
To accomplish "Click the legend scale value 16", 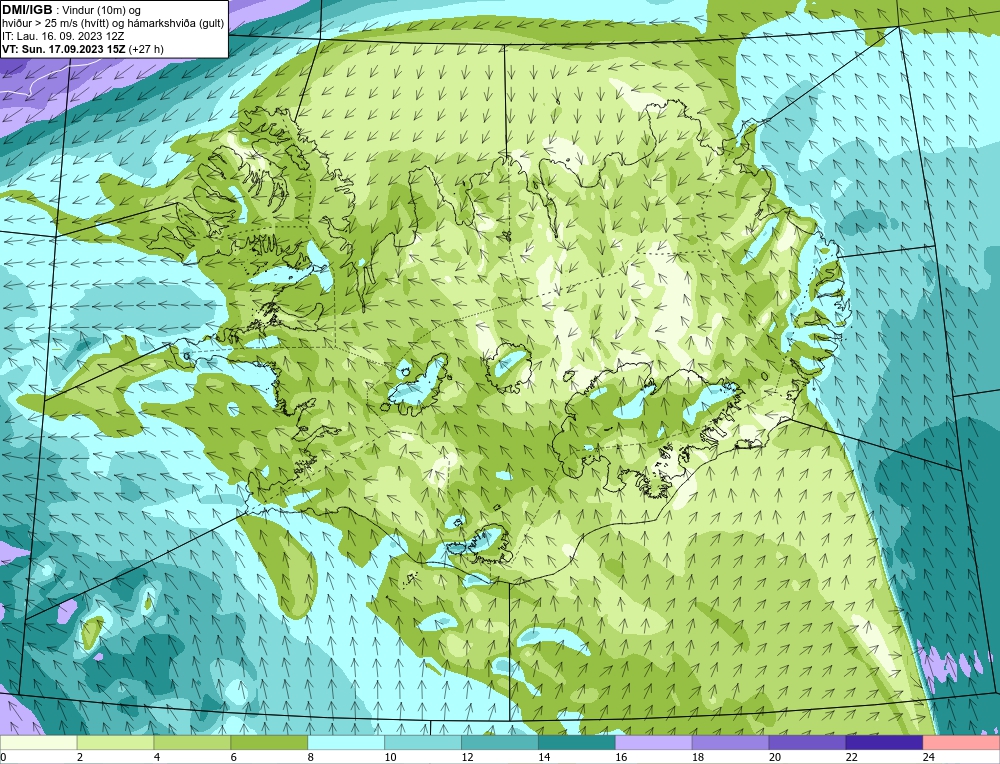I will tap(621, 757).
